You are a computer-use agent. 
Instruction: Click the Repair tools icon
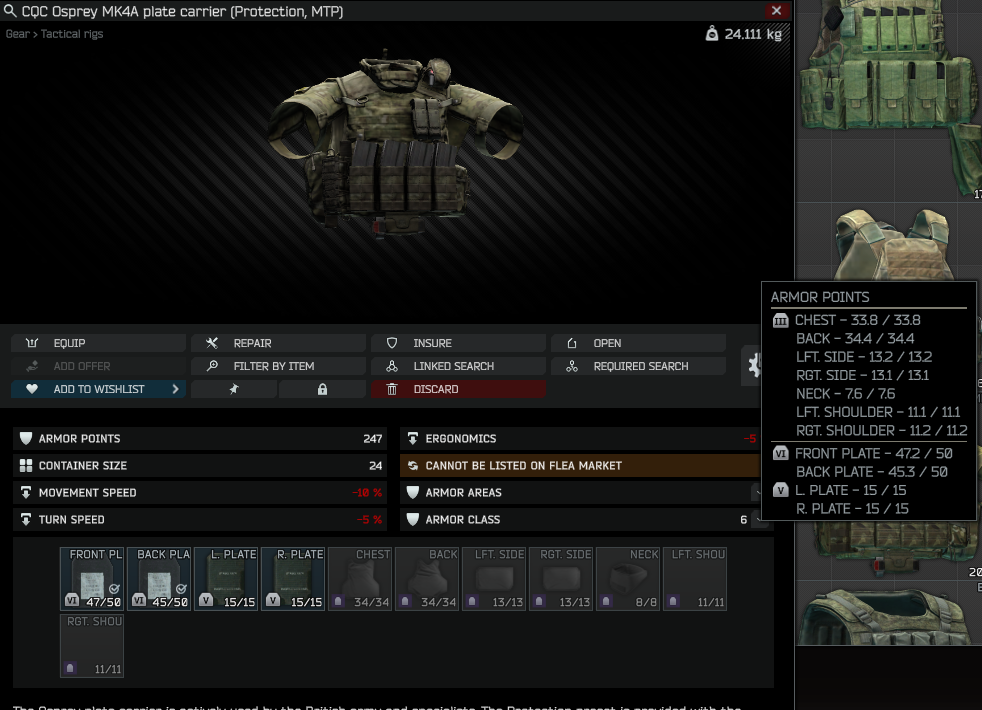212,343
